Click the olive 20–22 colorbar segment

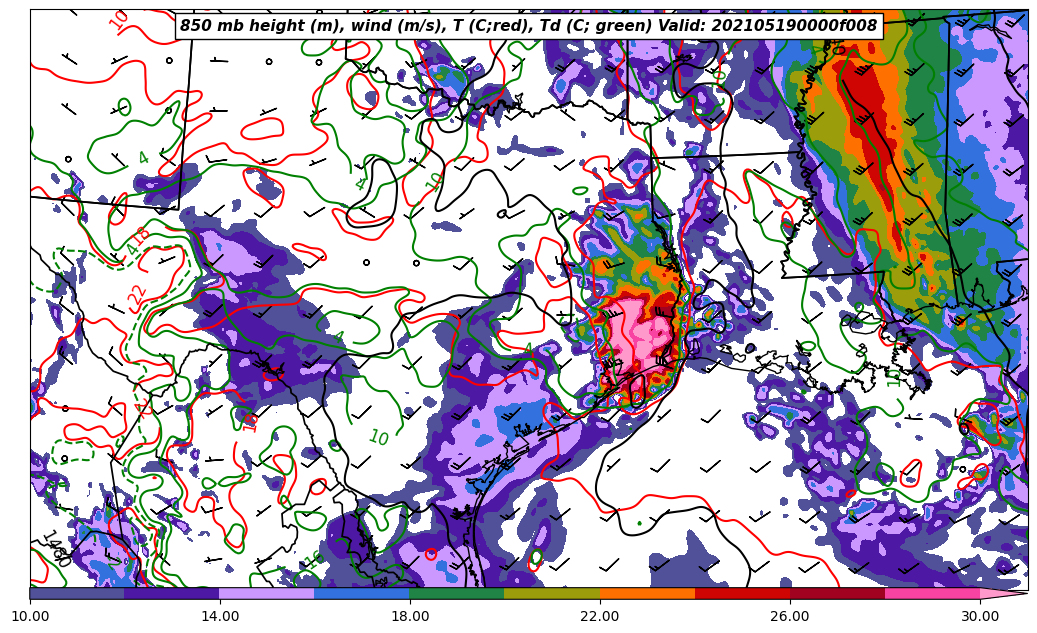552,593
